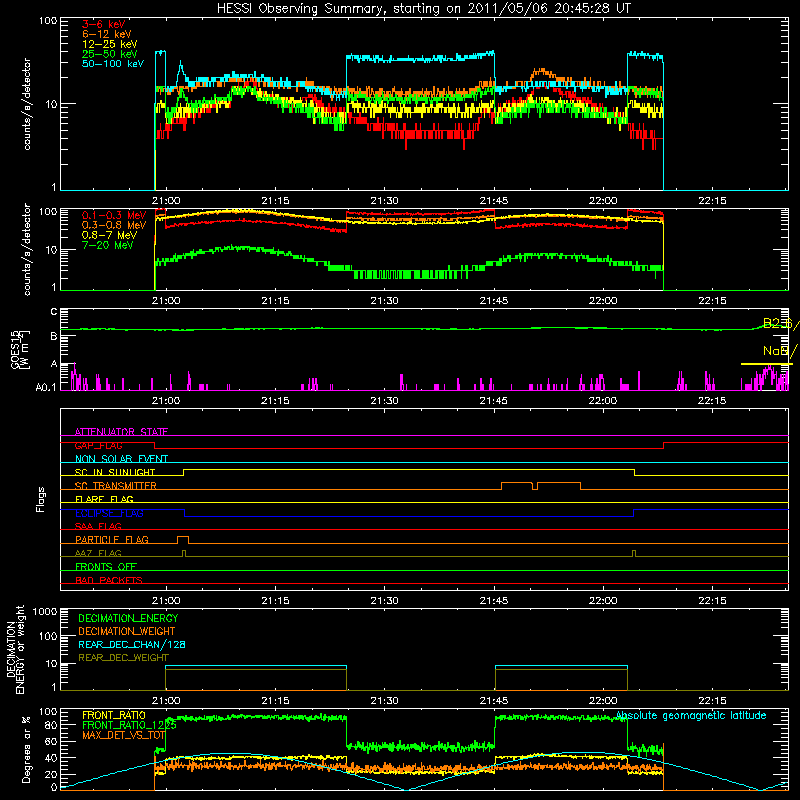Click the 22:15 tick under GOES panel
800x800 pixels.
712,401
